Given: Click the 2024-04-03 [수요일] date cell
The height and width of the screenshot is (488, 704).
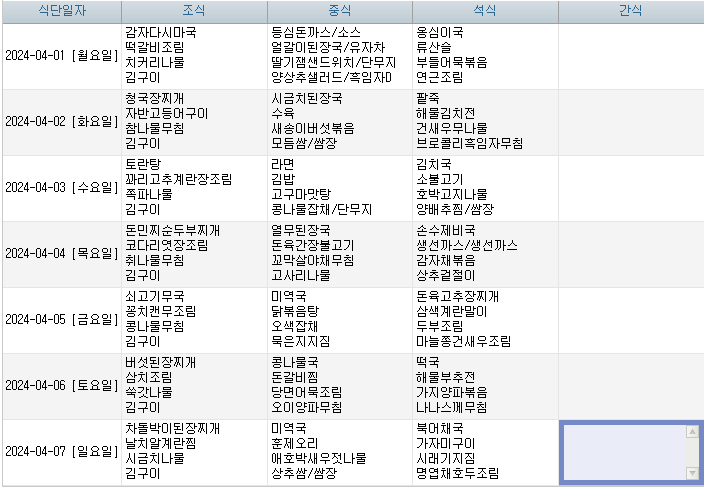Looking at the screenshot, I should click(61, 188).
